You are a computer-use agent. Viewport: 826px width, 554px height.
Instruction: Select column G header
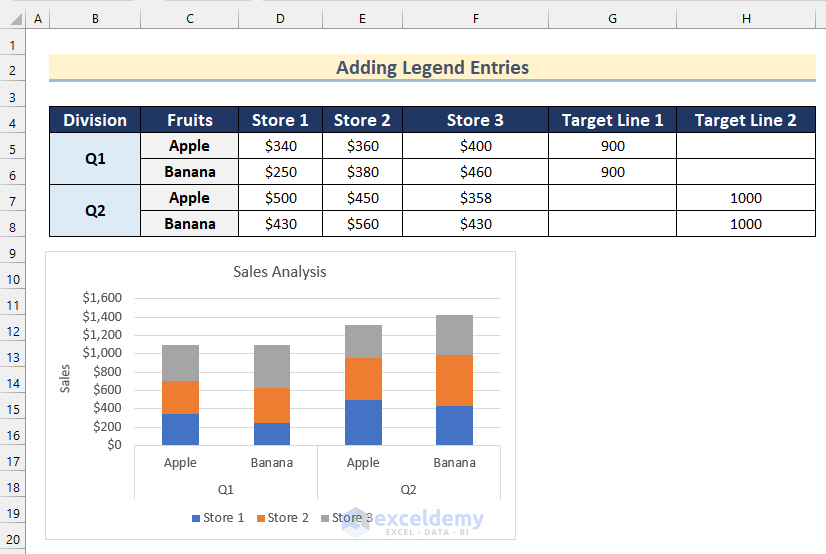click(x=612, y=19)
